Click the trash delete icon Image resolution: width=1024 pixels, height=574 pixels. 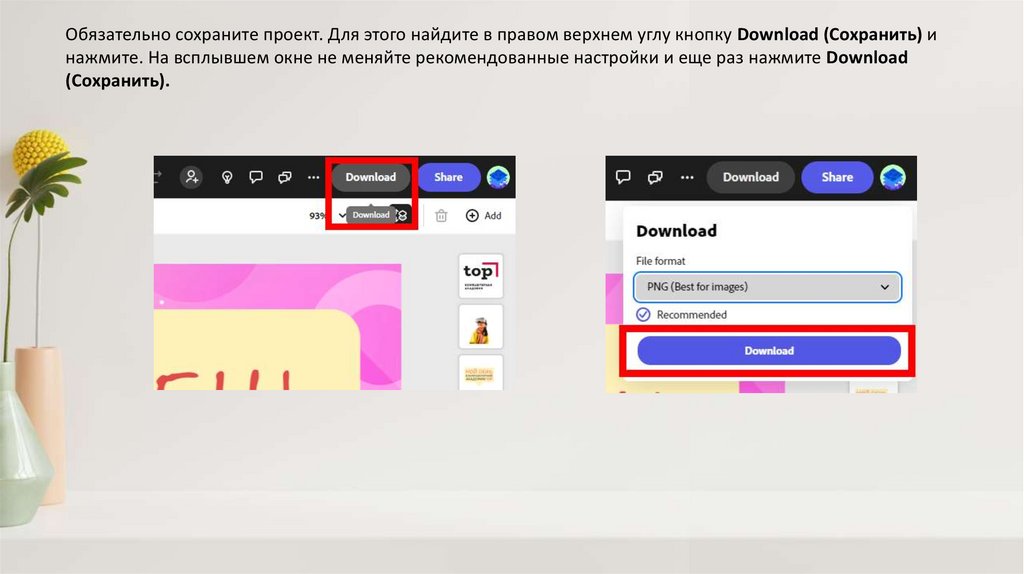(441, 215)
